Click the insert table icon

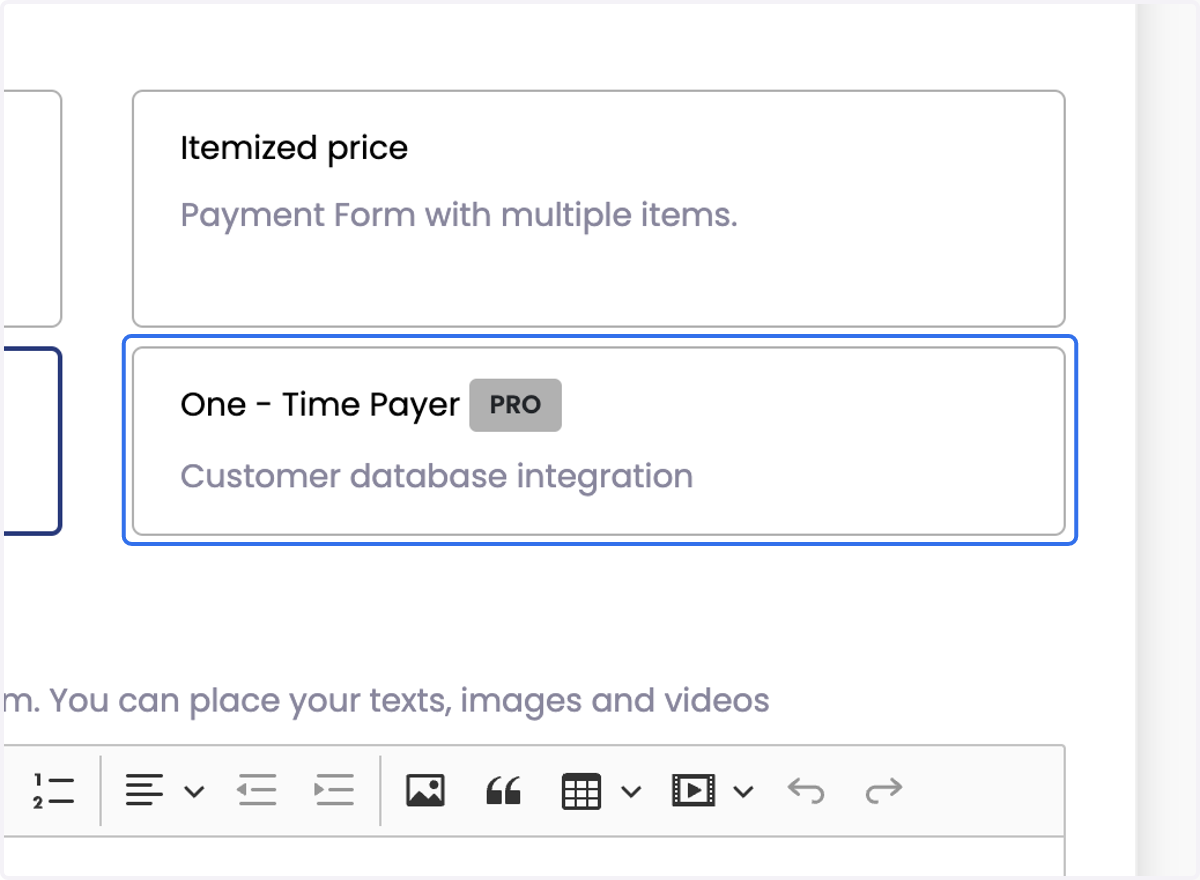pyautogui.click(x=581, y=790)
